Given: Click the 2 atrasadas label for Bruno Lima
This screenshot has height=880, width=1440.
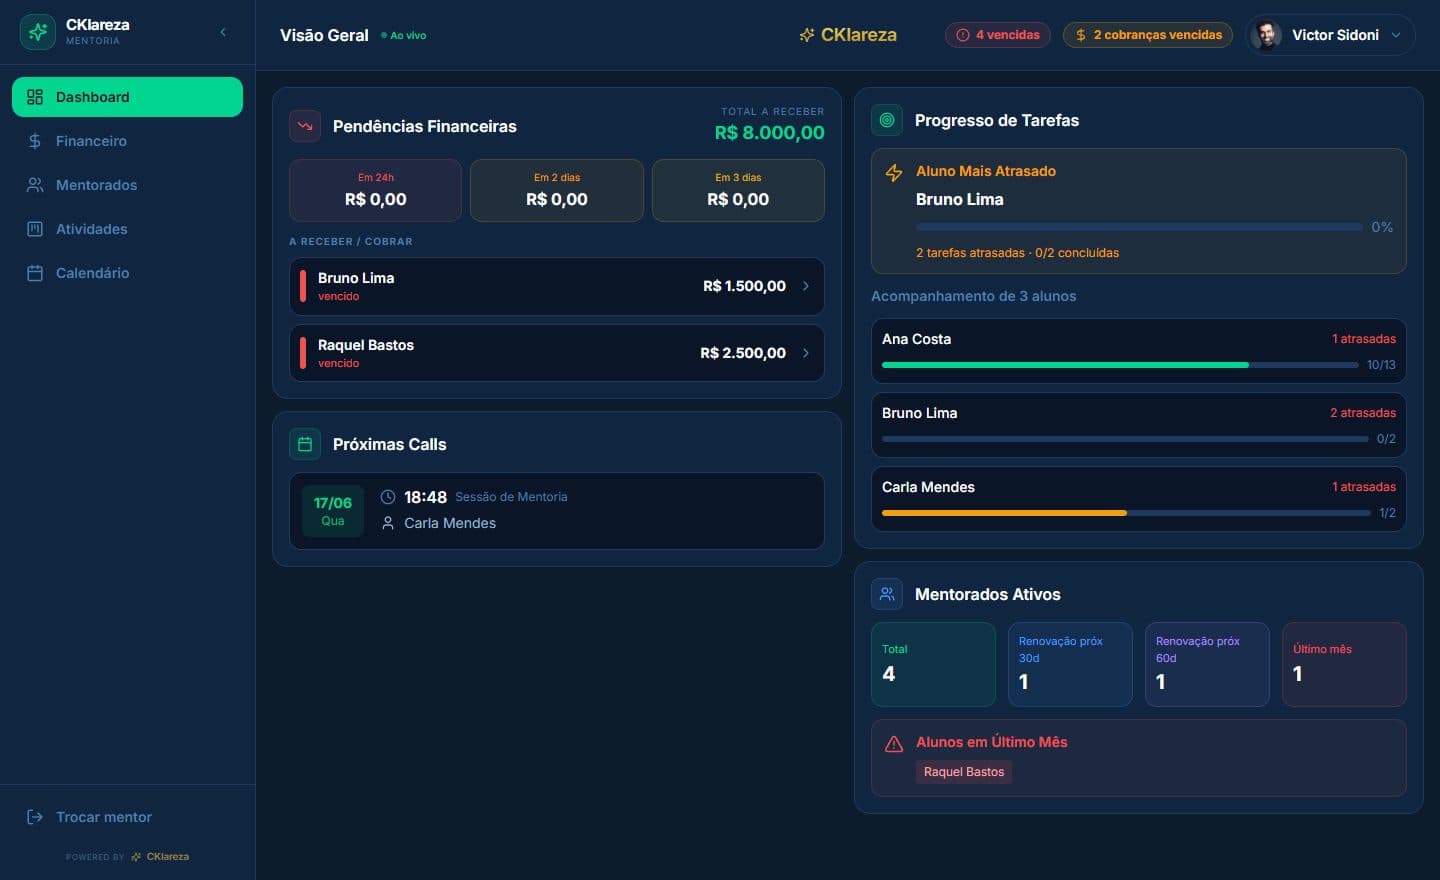Looking at the screenshot, I should point(1363,413).
